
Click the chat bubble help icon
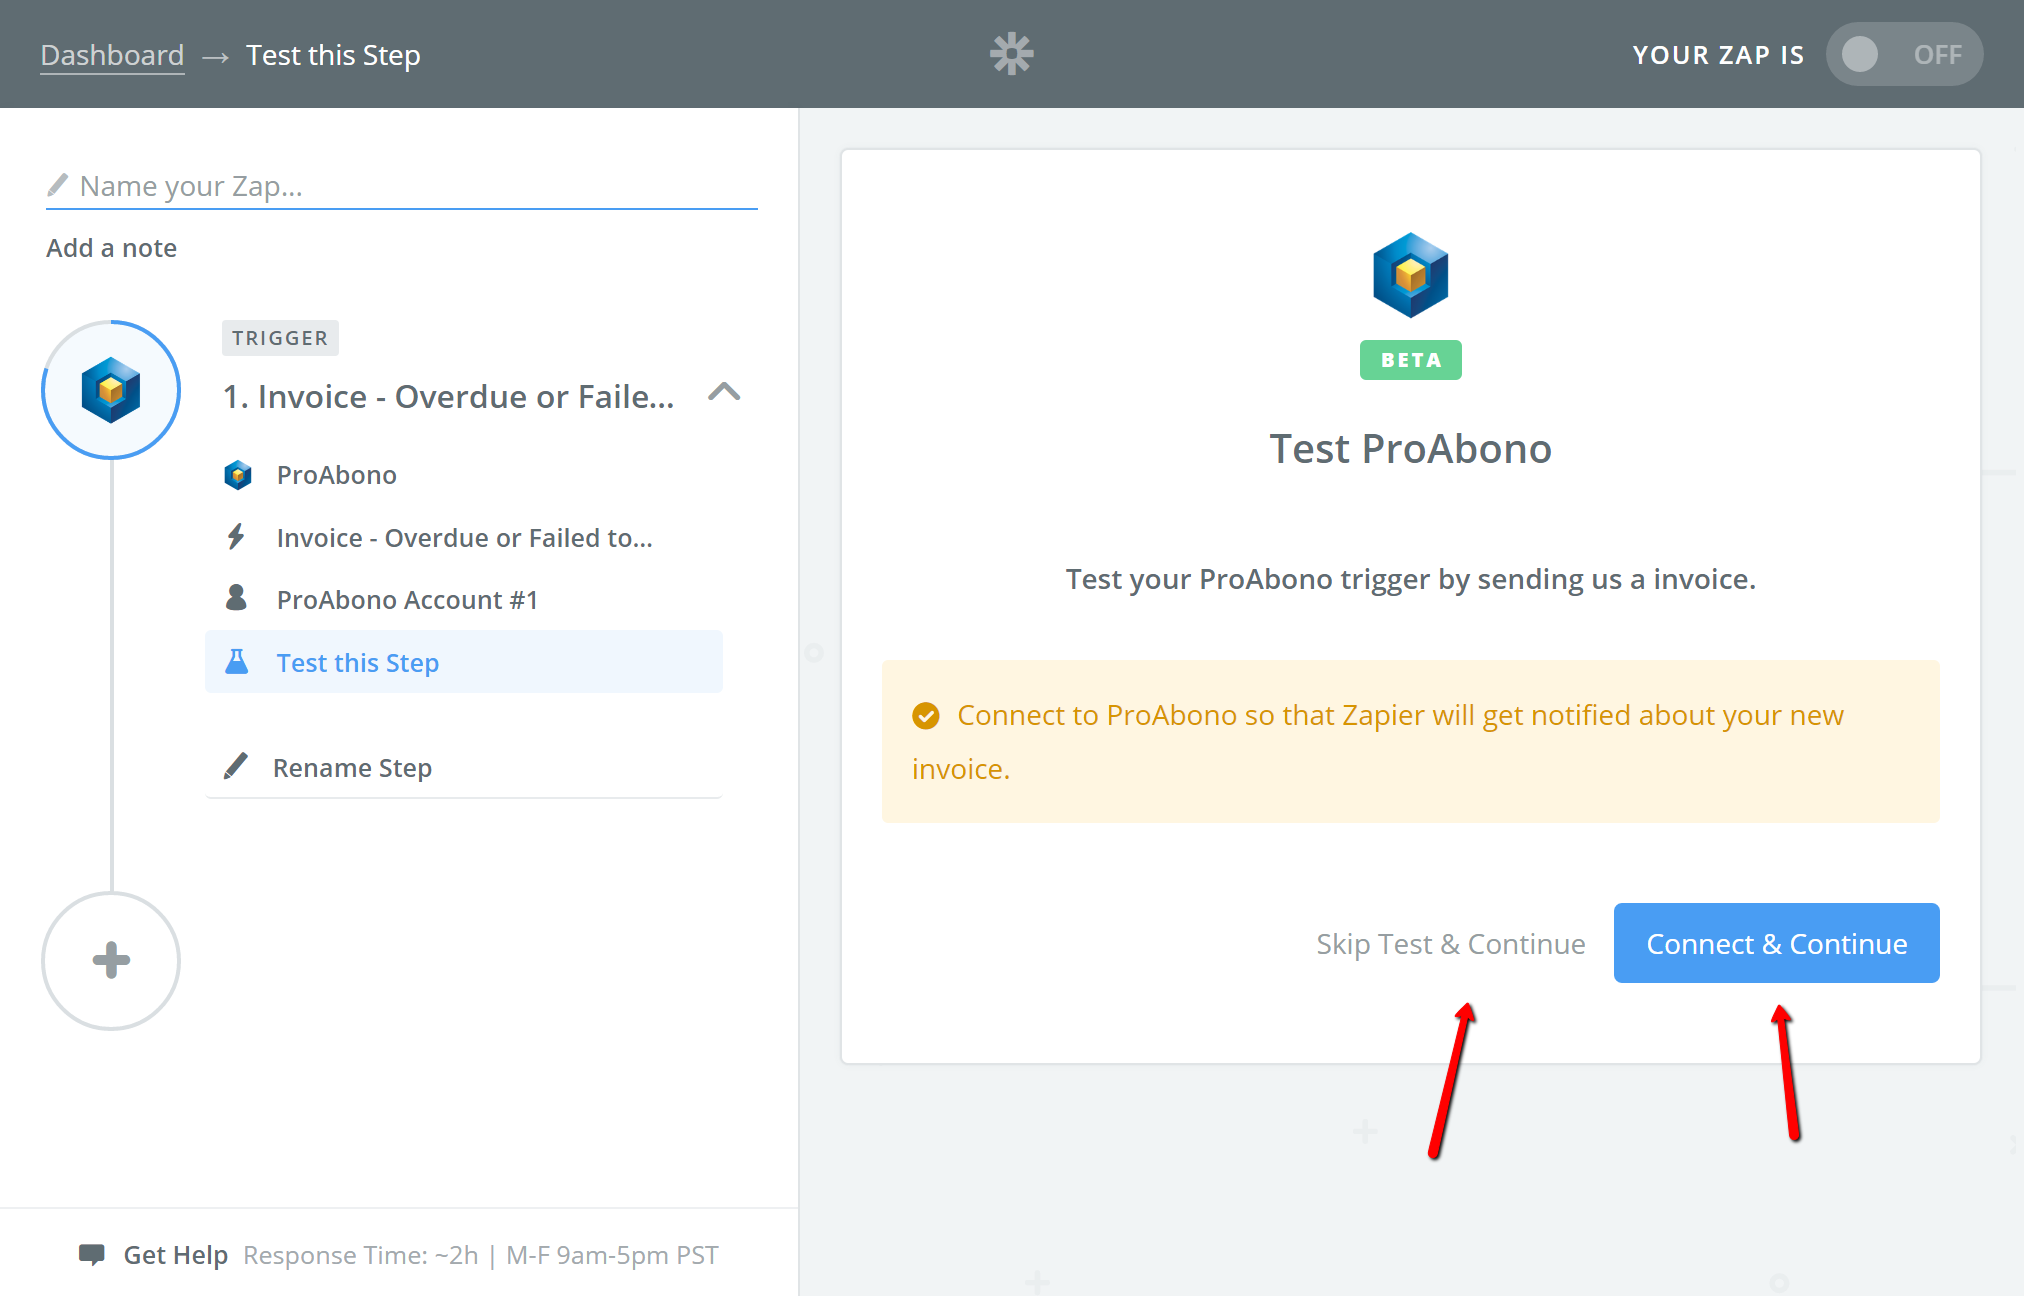92,1255
